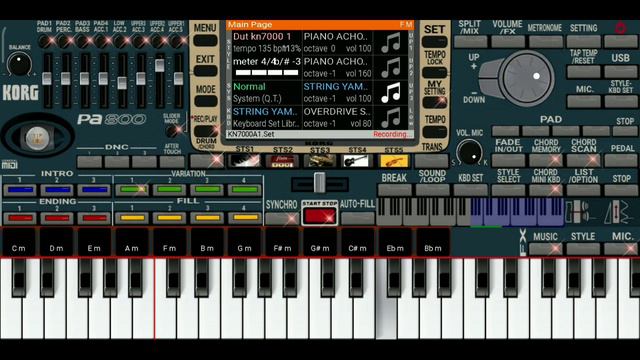Open the SETTING button

tap(584, 41)
